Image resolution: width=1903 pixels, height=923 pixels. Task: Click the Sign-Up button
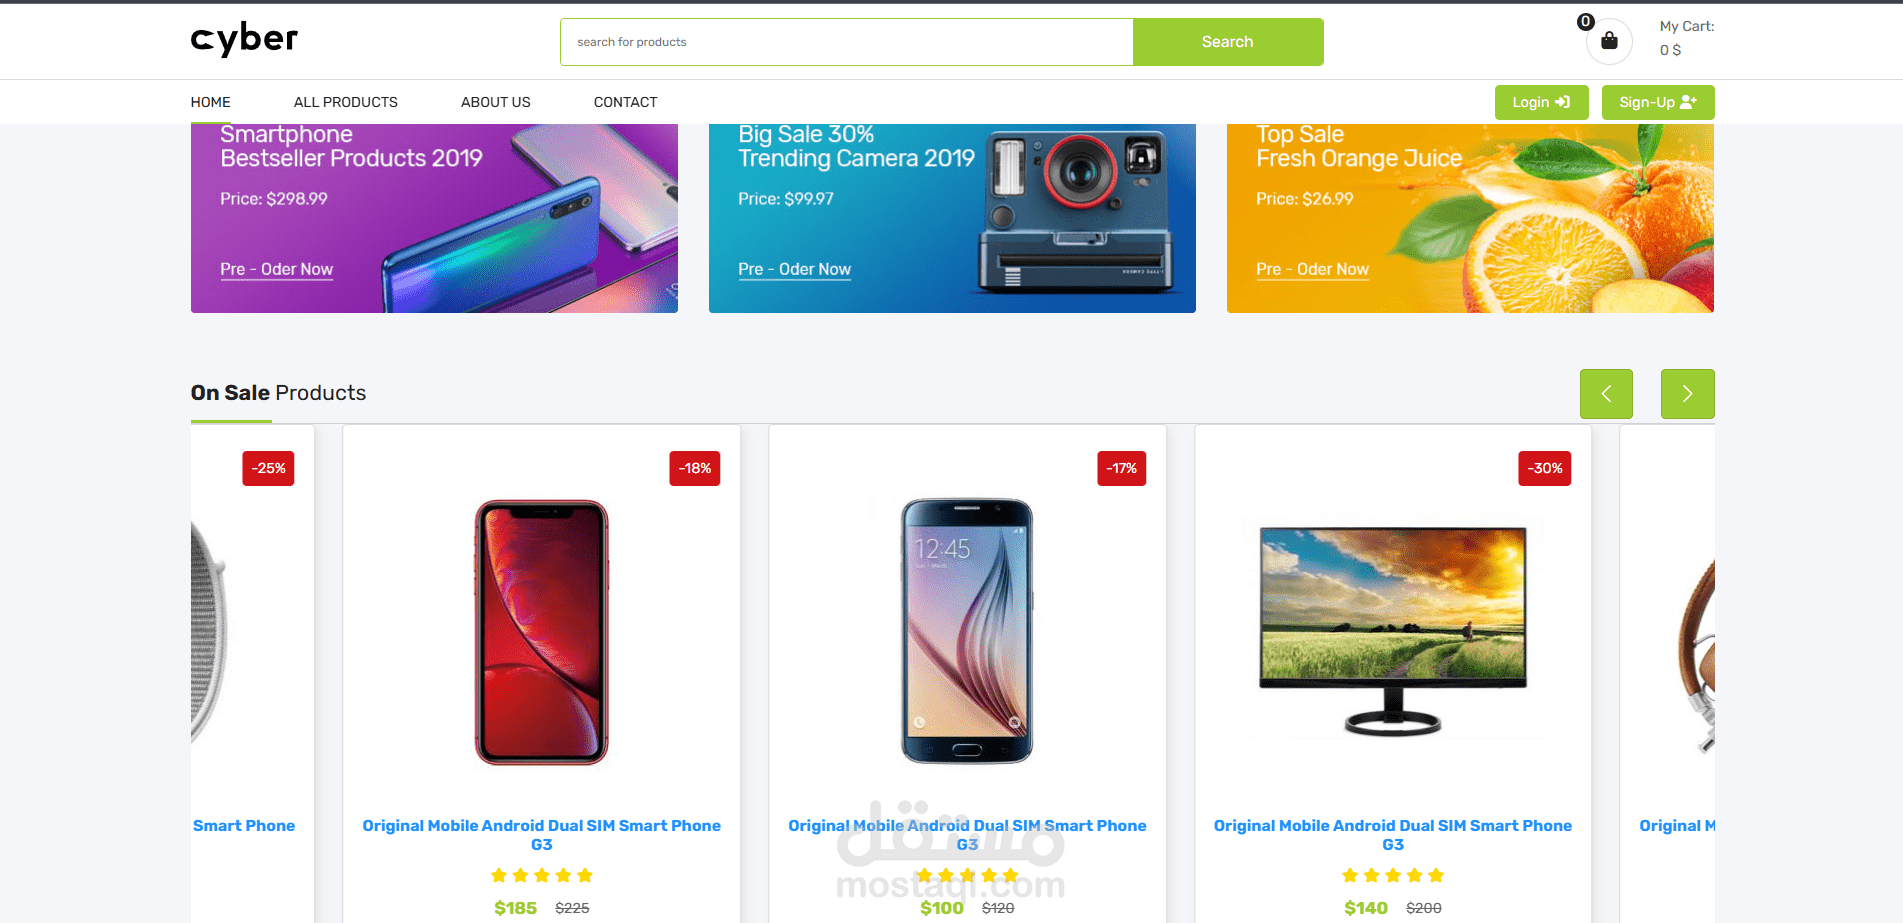pos(1658,102)
